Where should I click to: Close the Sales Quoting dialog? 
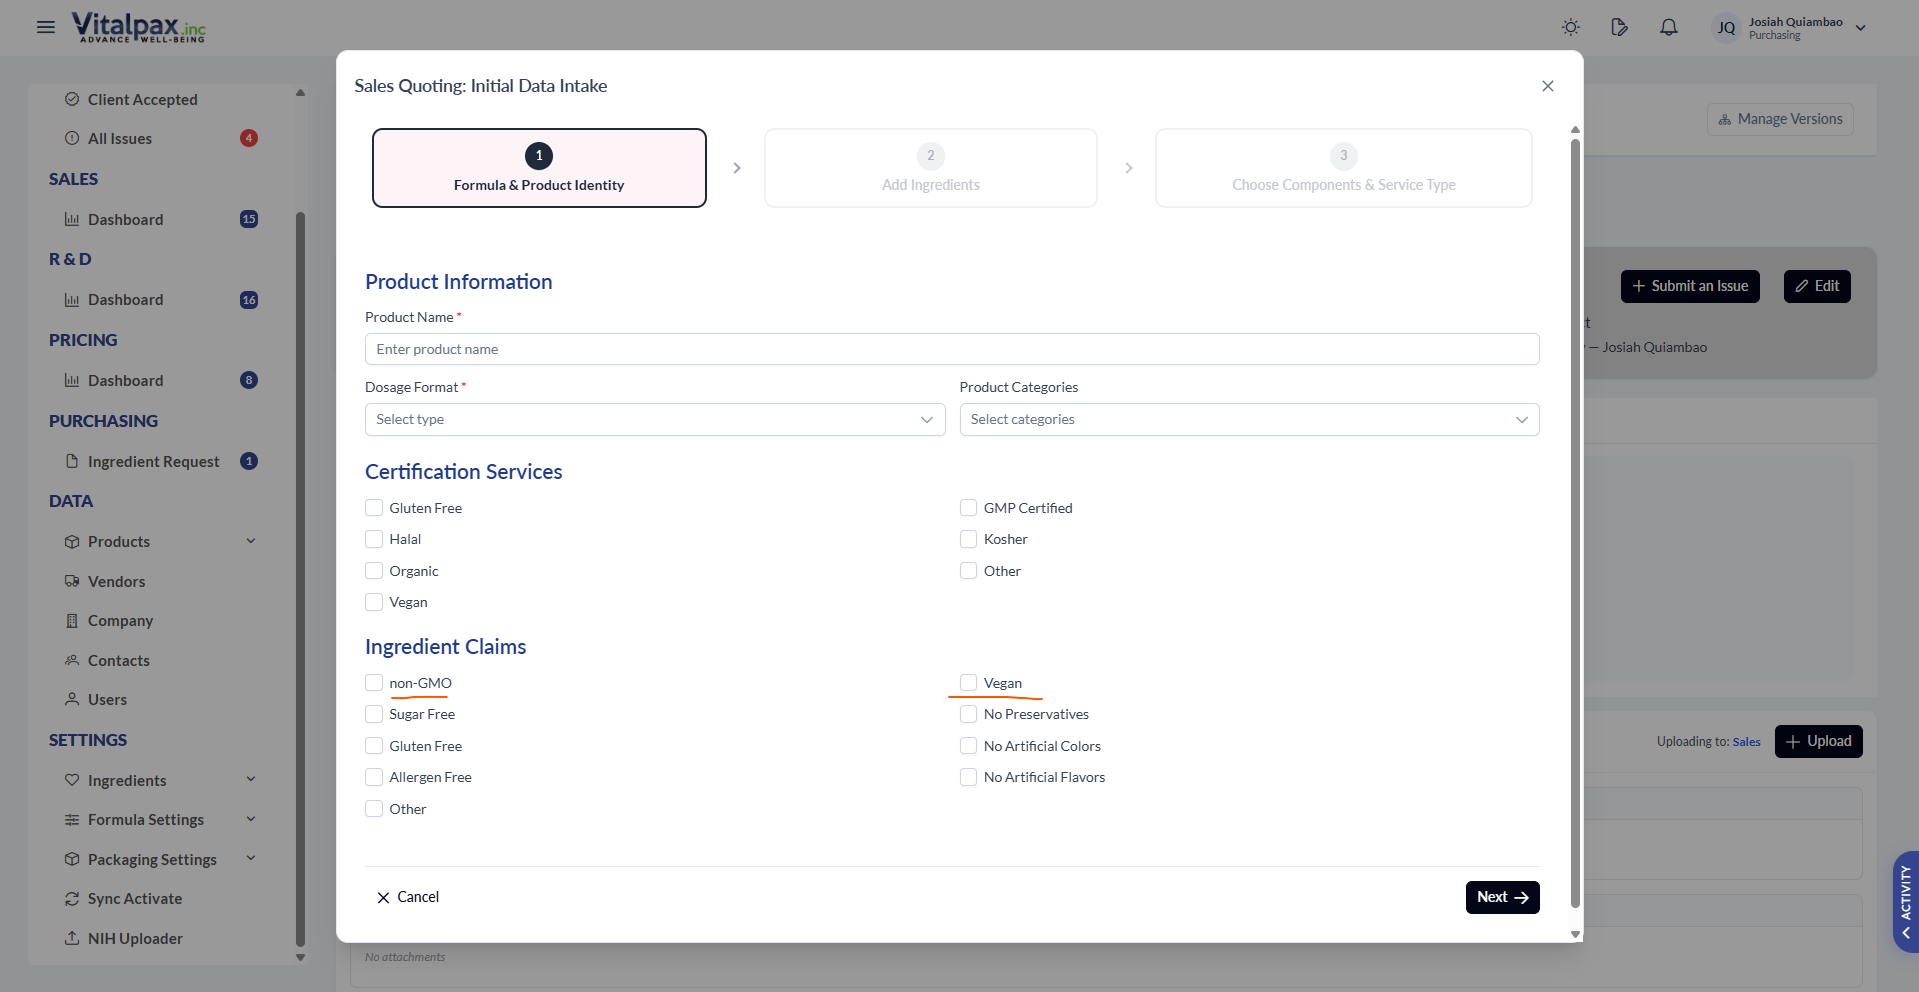tap(1547, 86)
